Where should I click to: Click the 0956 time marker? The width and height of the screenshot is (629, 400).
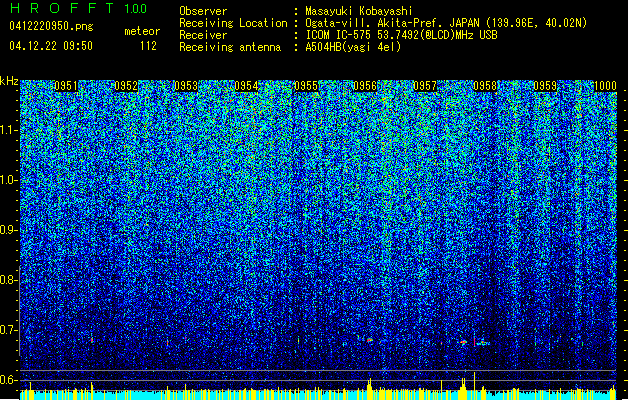tap(365, 86)
